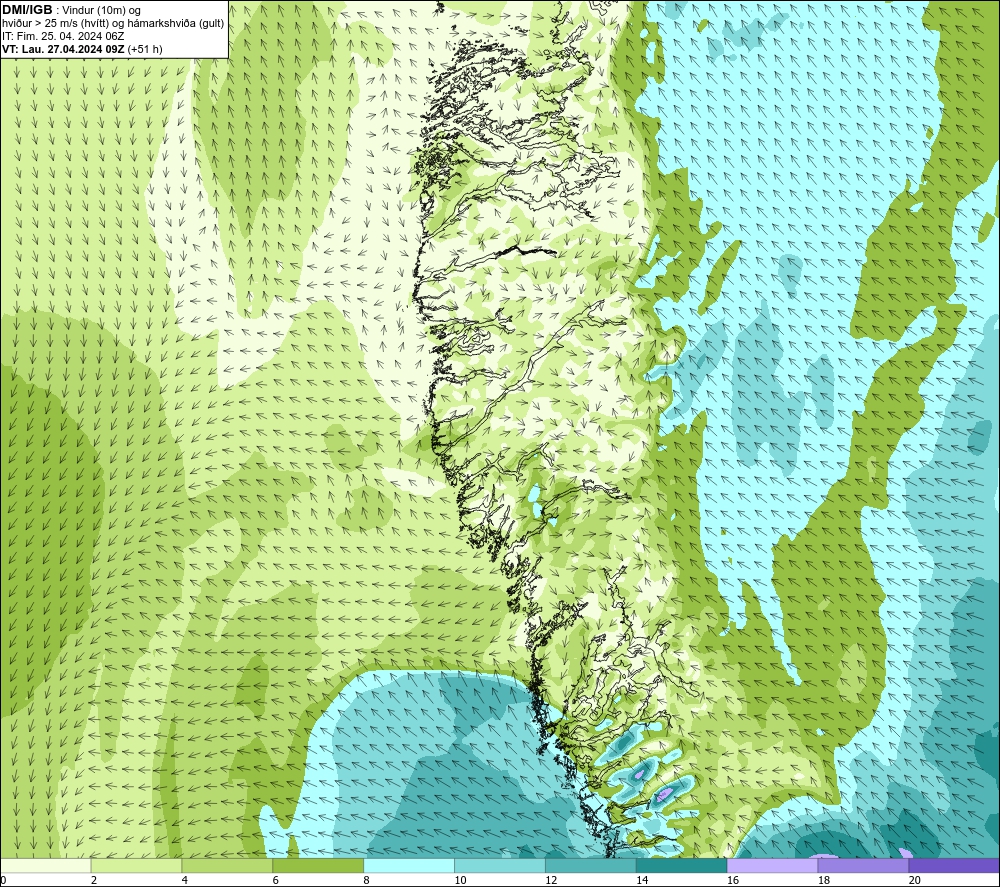Click the legend label '14'
Screen dimensions: 1000x887
tap(642, 881)
